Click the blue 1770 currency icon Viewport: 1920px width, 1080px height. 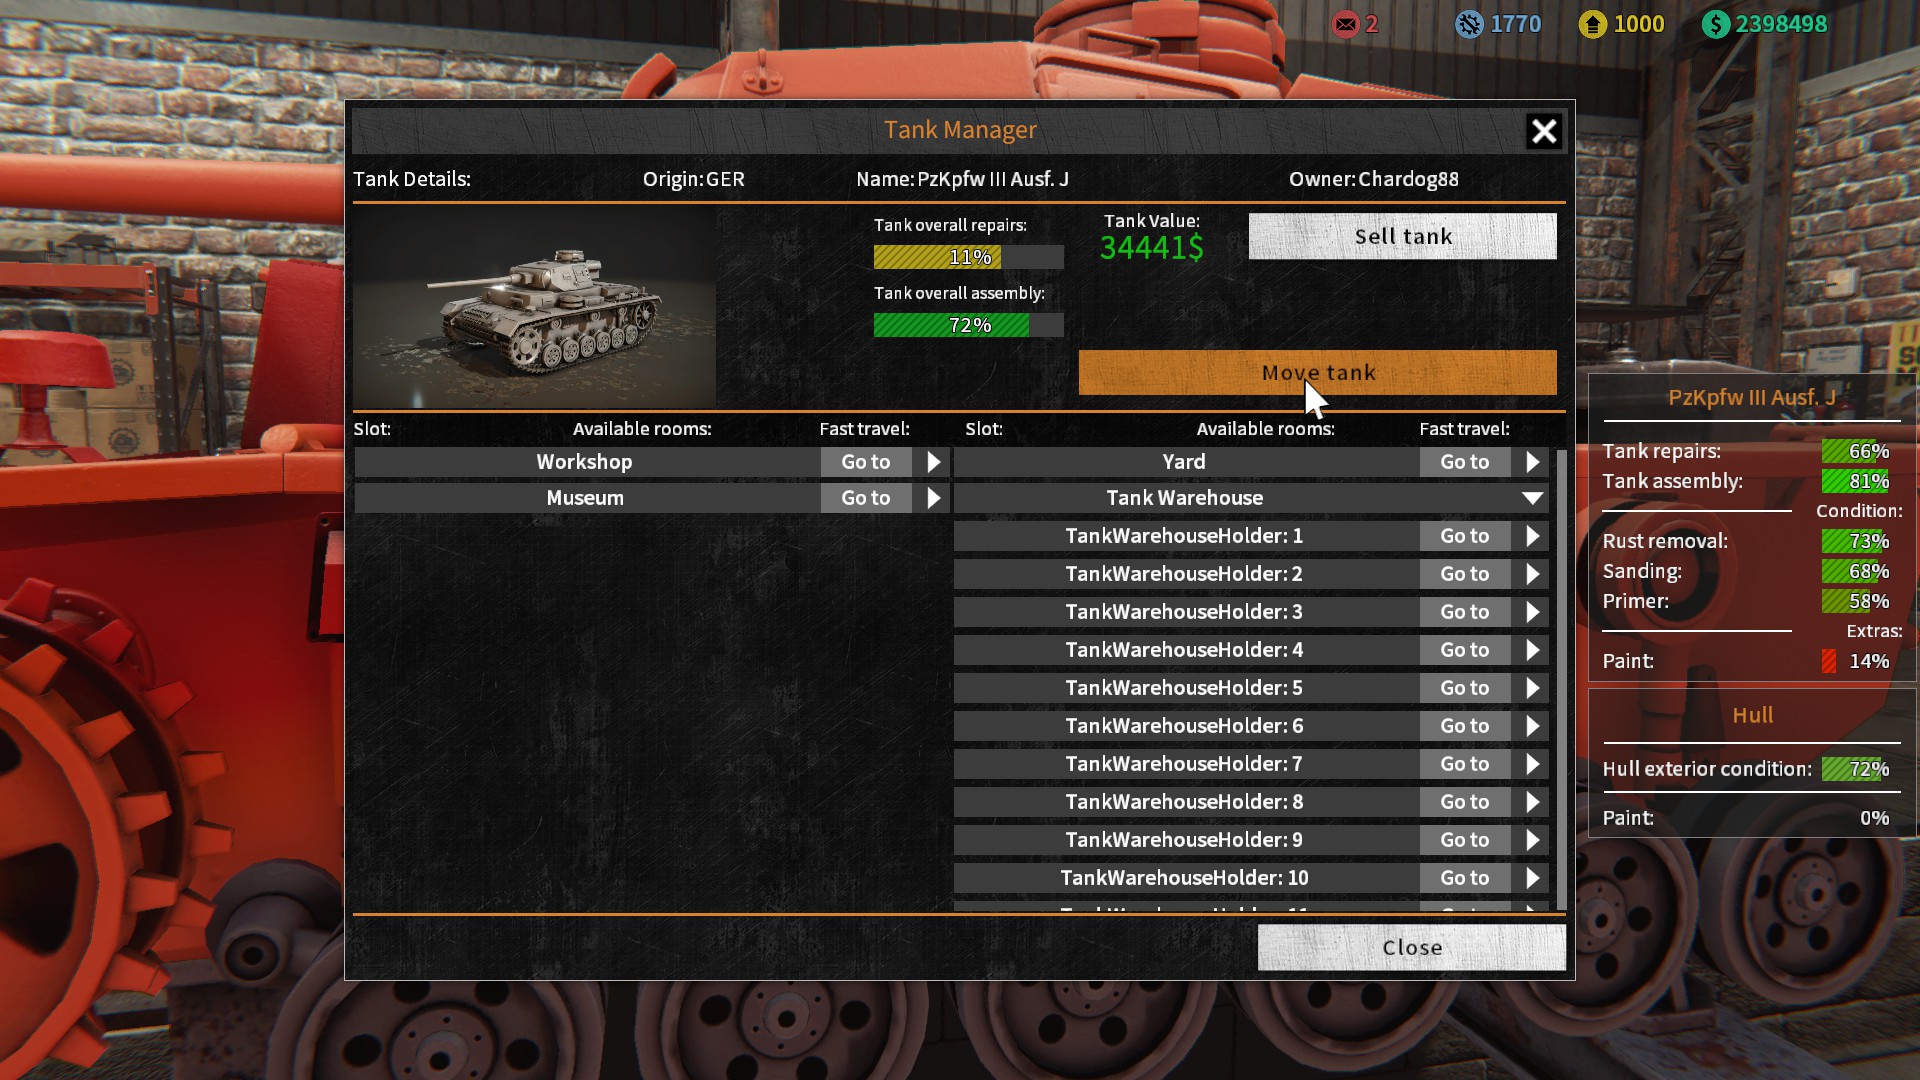(1469, 24)
